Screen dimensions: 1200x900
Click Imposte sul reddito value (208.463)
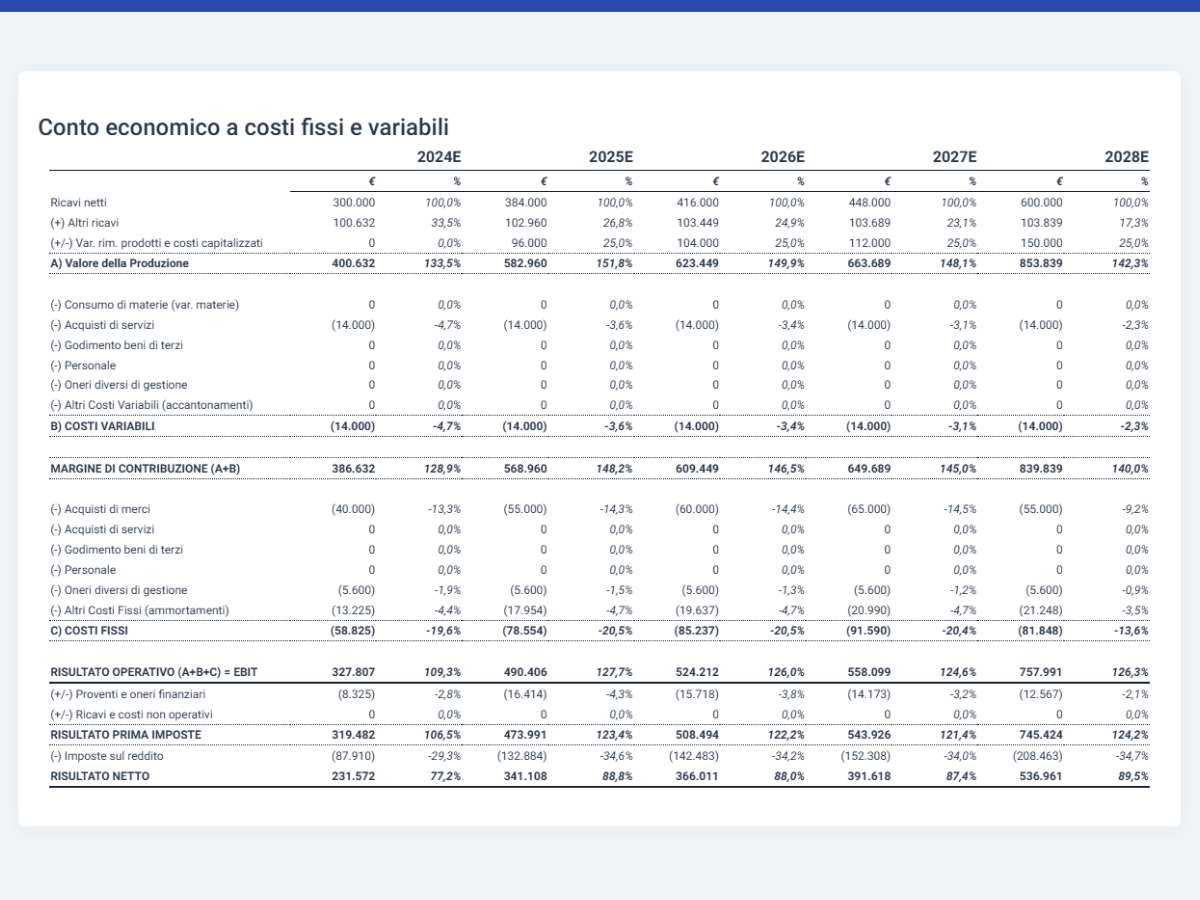pos(1038,756)
